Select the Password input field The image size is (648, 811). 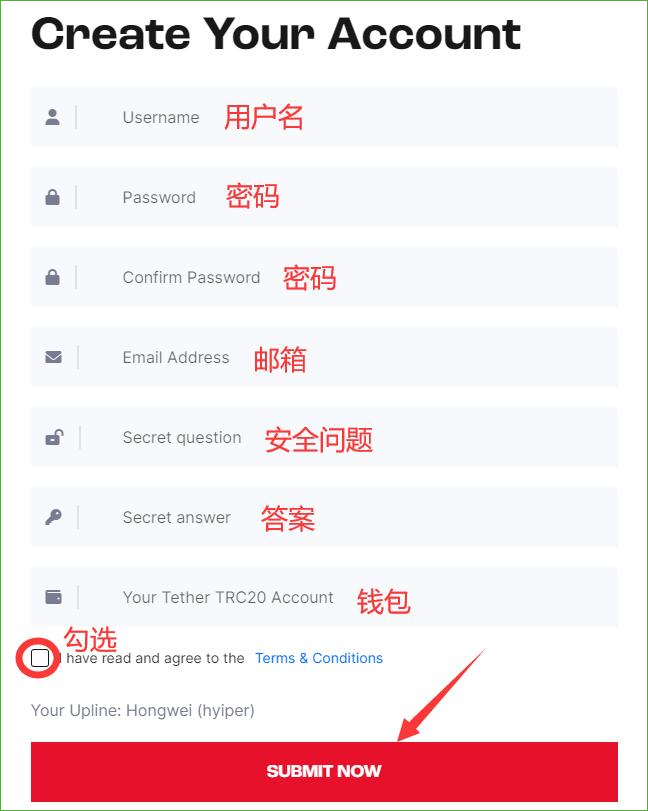point(324,197)
